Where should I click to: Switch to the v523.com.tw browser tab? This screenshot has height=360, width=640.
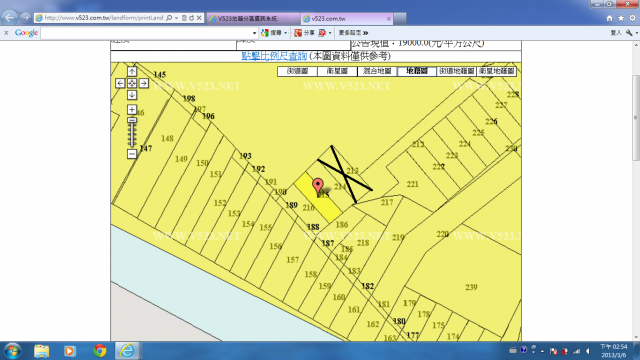347,19
